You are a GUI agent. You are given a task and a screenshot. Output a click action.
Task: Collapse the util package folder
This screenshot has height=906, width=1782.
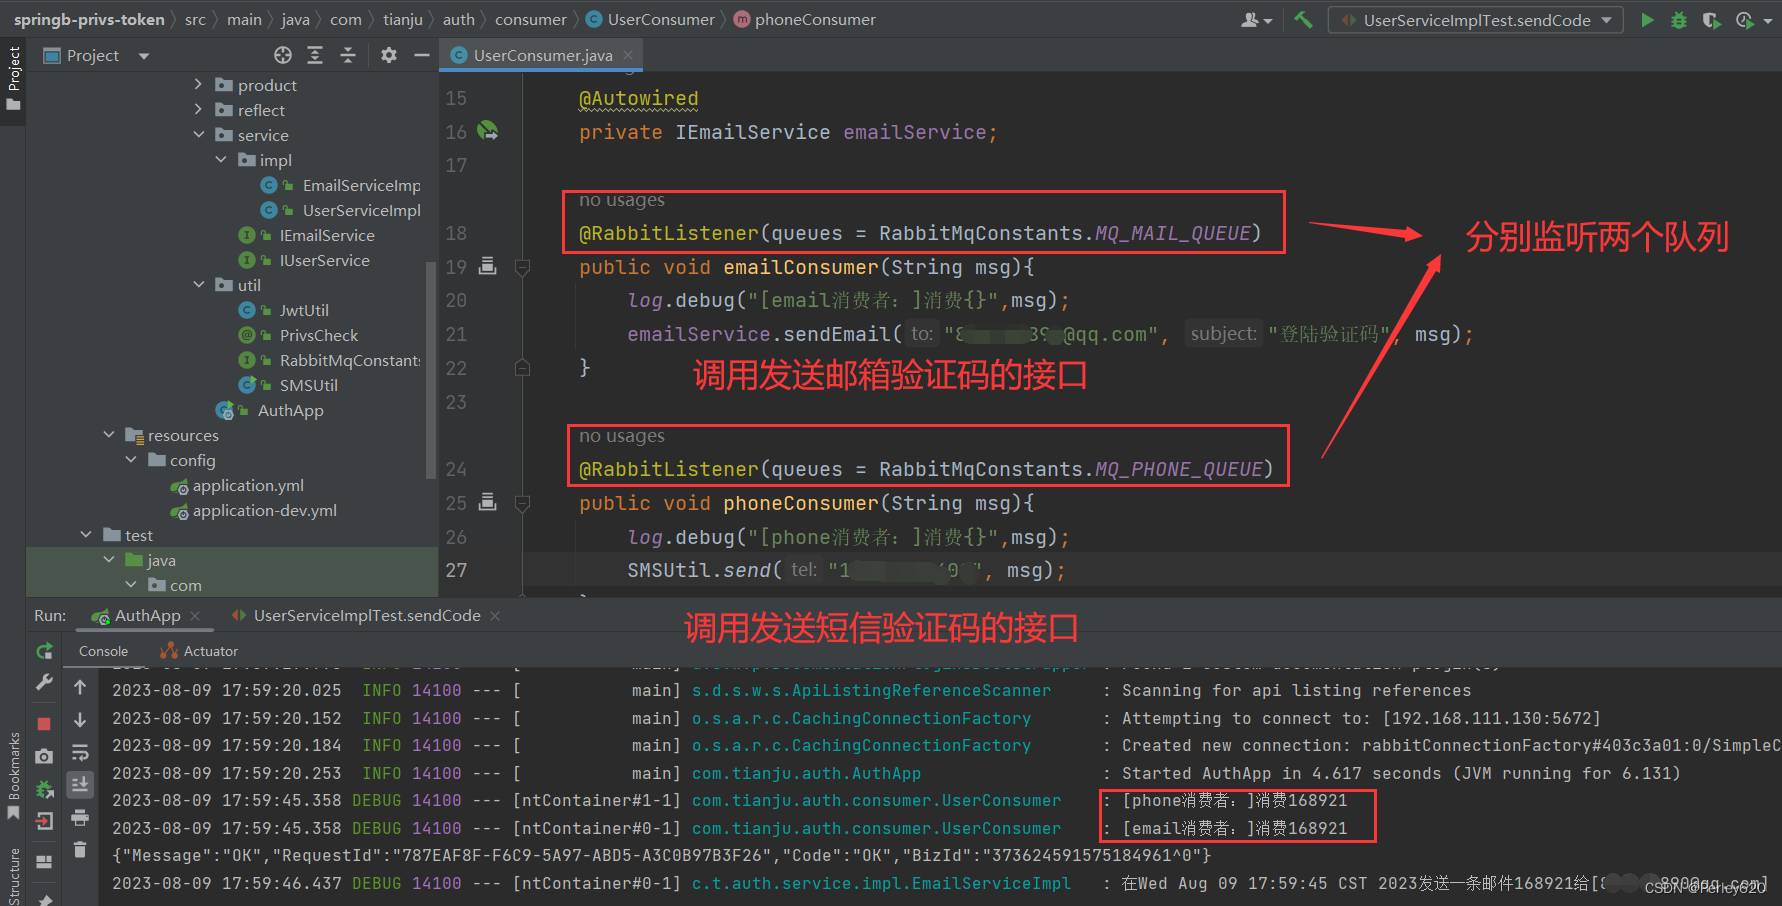[198, 285]
